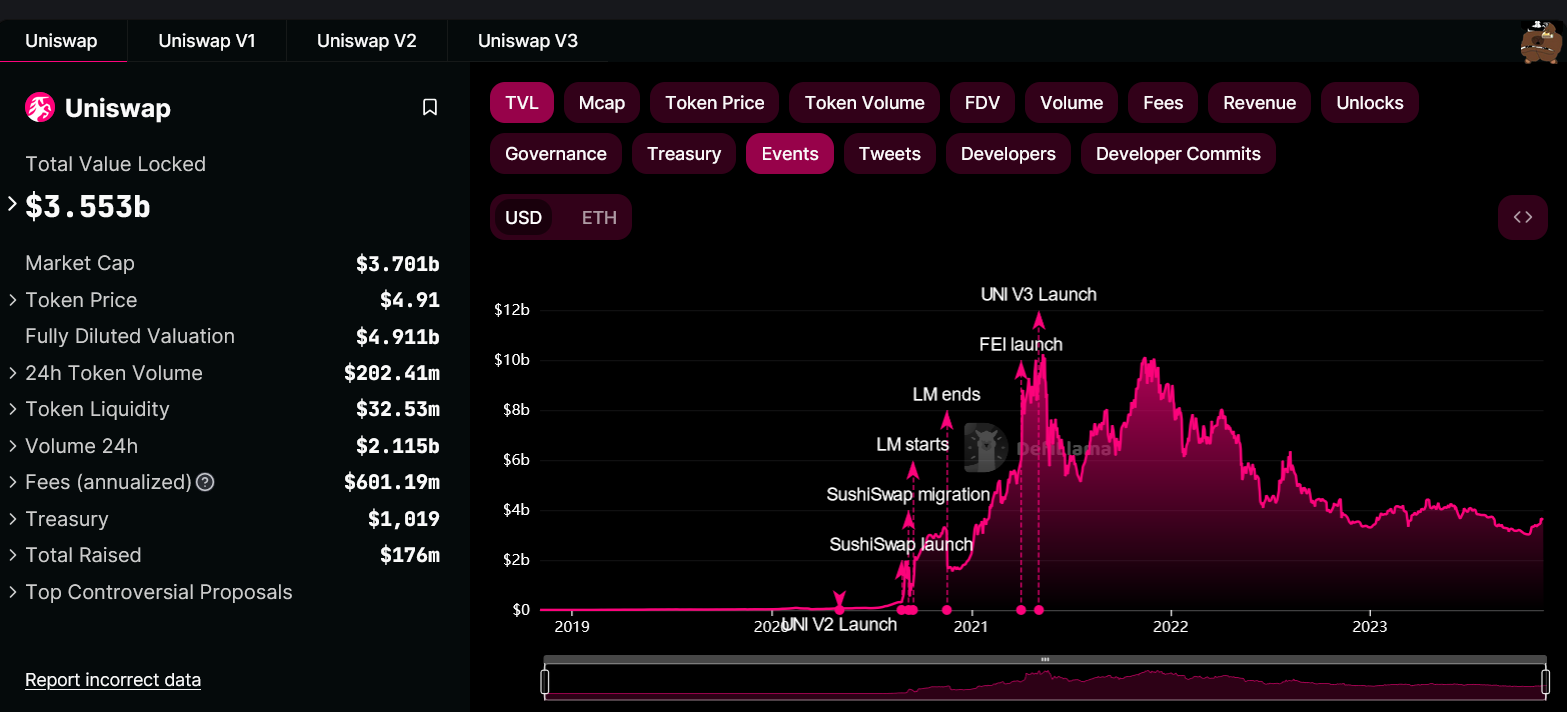Click the SushiSwap launch label
The width and height of the screenshot is (1567, 712).
(901, 545)
